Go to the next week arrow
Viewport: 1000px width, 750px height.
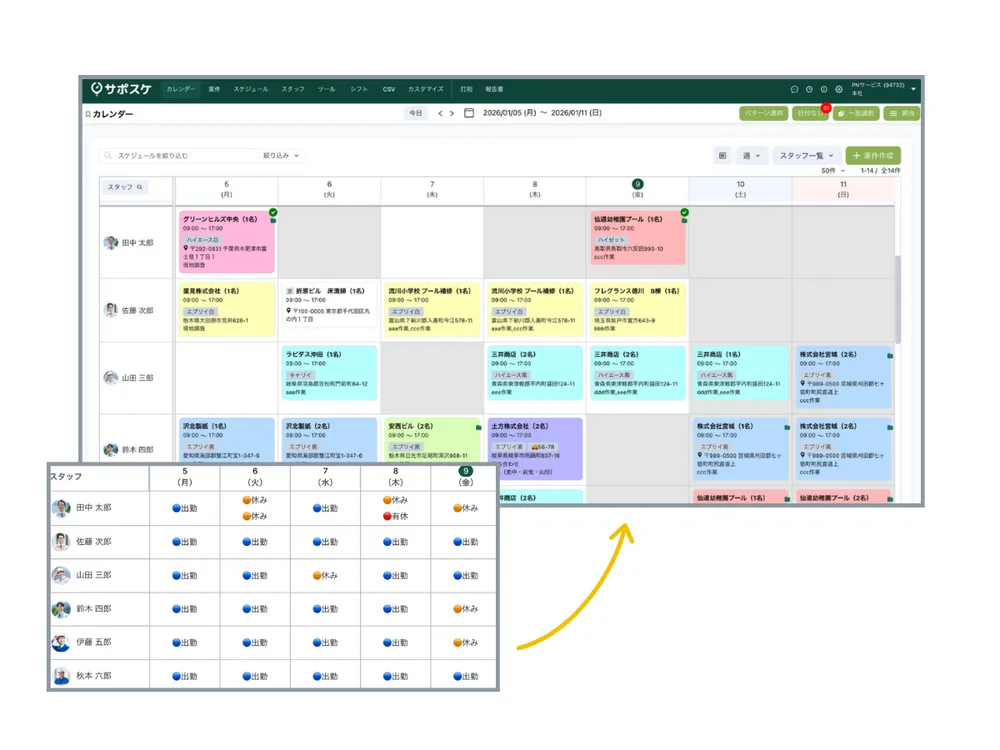452,113
